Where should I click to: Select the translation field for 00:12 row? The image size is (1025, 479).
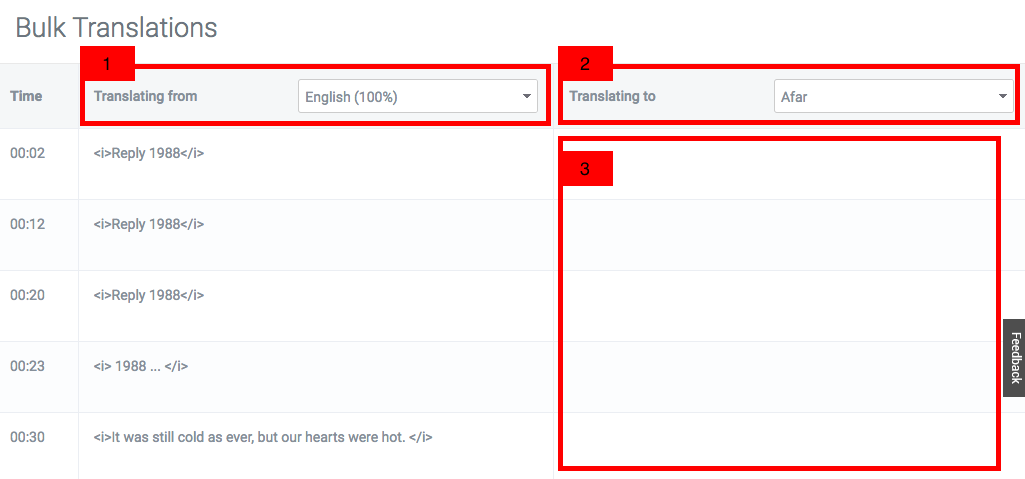[x=778, y=235]
